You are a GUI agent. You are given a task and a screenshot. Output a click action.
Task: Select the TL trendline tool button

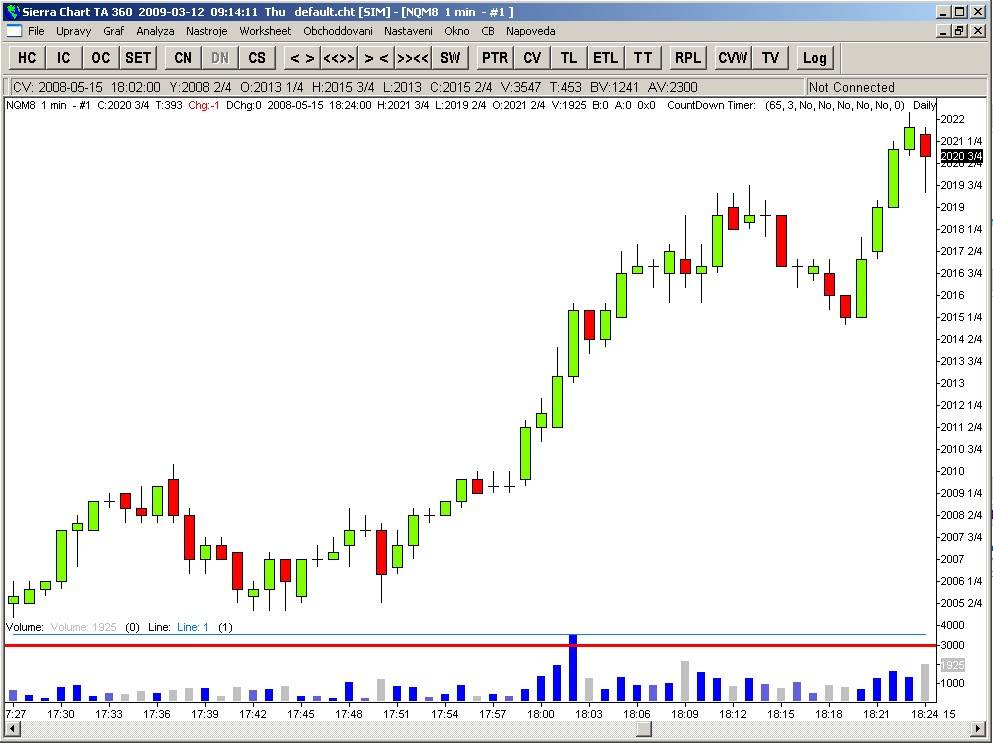[569, 58]
